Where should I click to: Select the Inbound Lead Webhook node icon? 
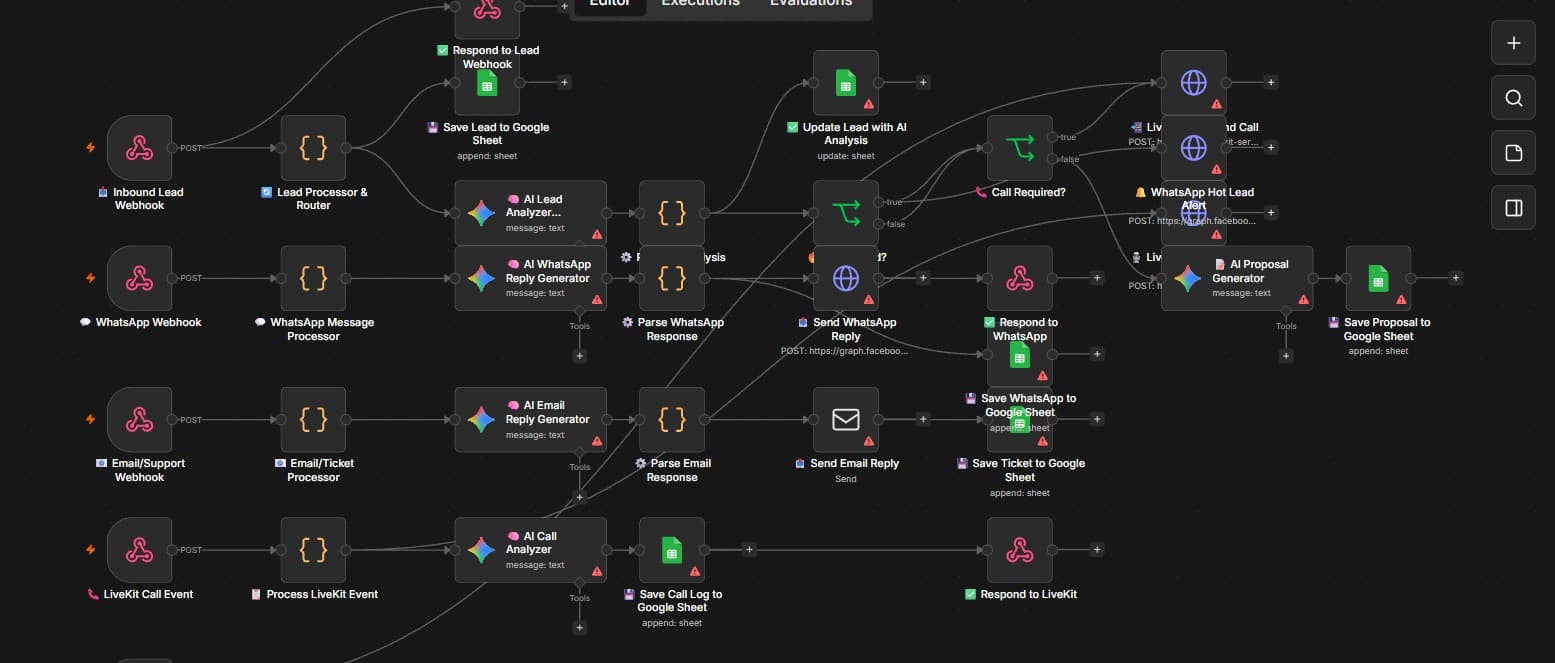[x=139, y=148]
